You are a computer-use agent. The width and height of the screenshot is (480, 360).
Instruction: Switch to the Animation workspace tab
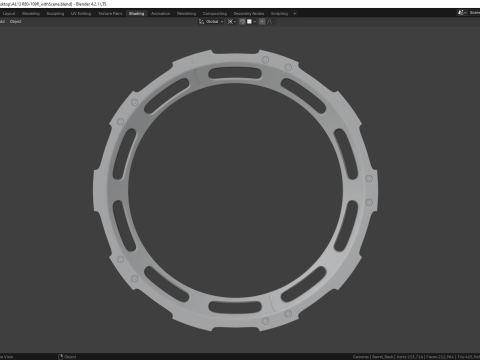coord(160,14)
